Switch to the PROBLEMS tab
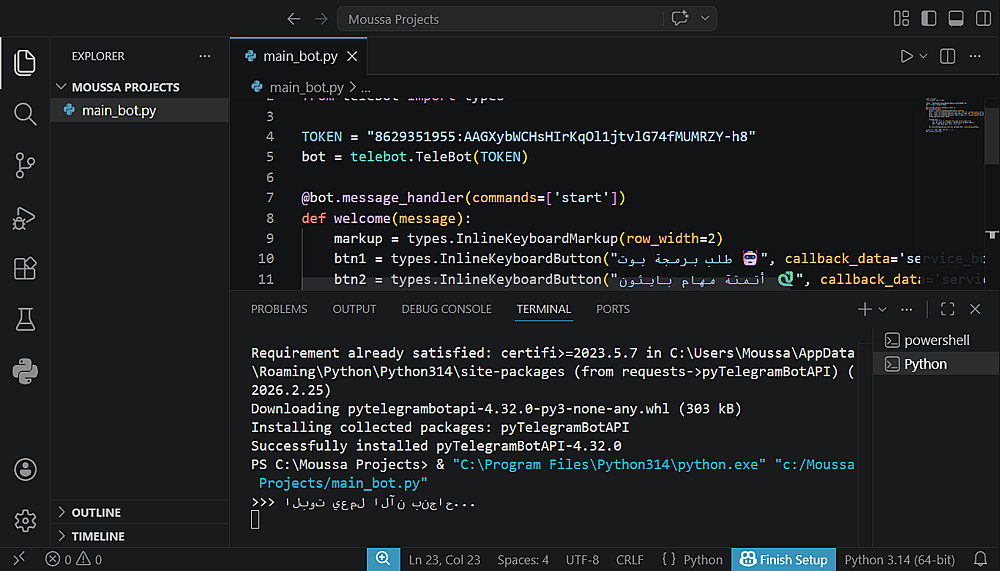 [279, 309]
